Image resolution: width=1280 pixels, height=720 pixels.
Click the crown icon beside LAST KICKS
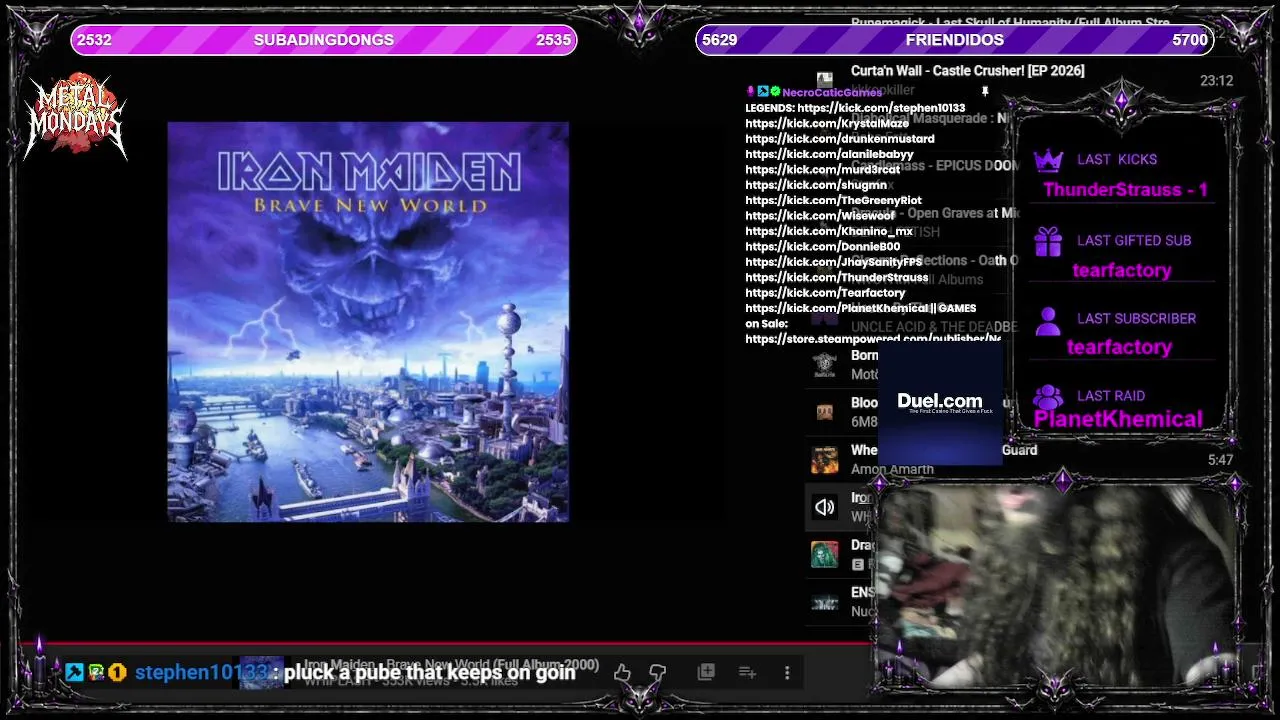(x=1048, y=160)
